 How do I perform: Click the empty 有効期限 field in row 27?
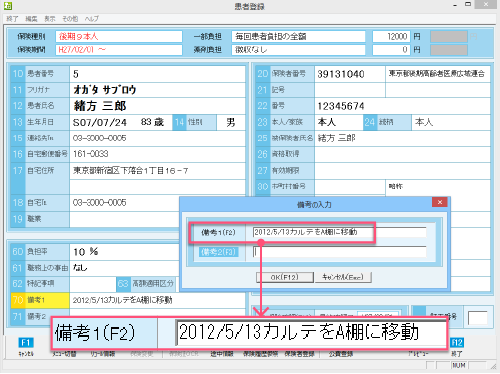[x=402, y=171]
